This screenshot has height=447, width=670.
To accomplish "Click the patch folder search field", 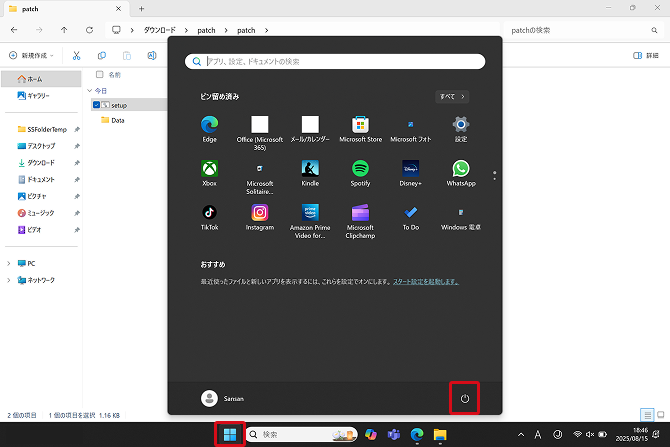I will (x=584, y=30).
